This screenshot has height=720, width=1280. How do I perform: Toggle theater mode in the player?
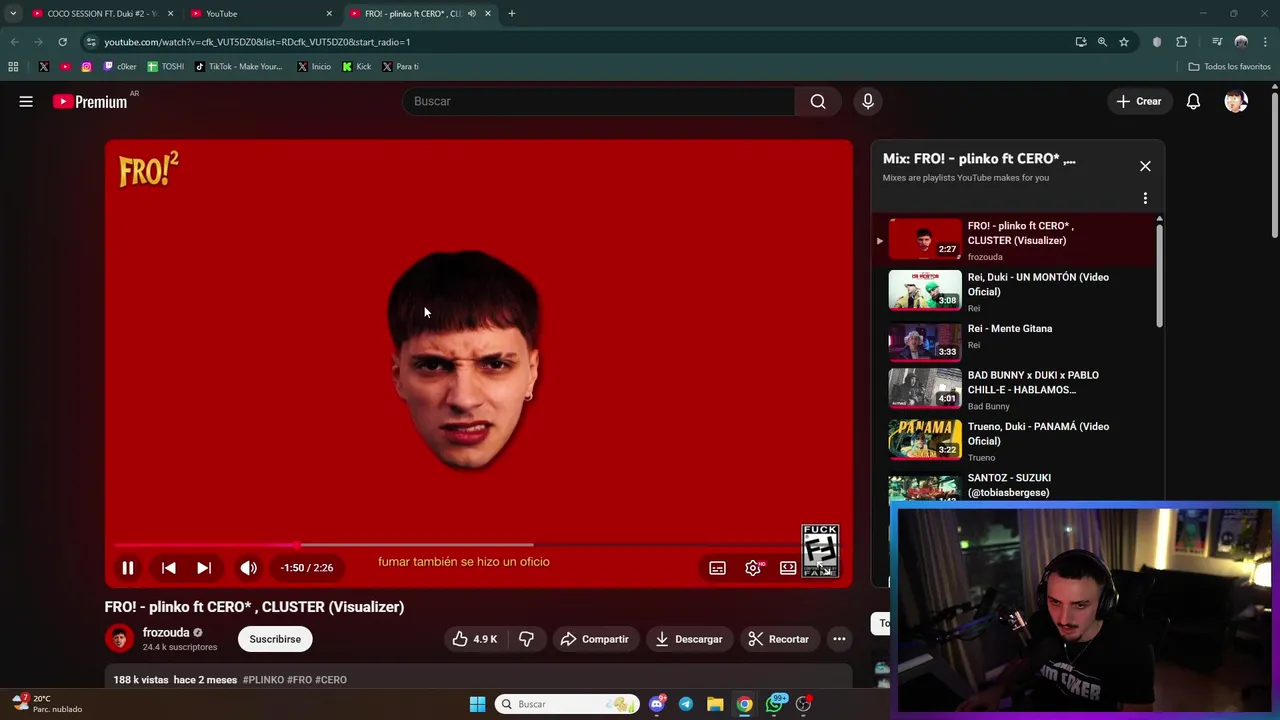(x=788, y=568)
